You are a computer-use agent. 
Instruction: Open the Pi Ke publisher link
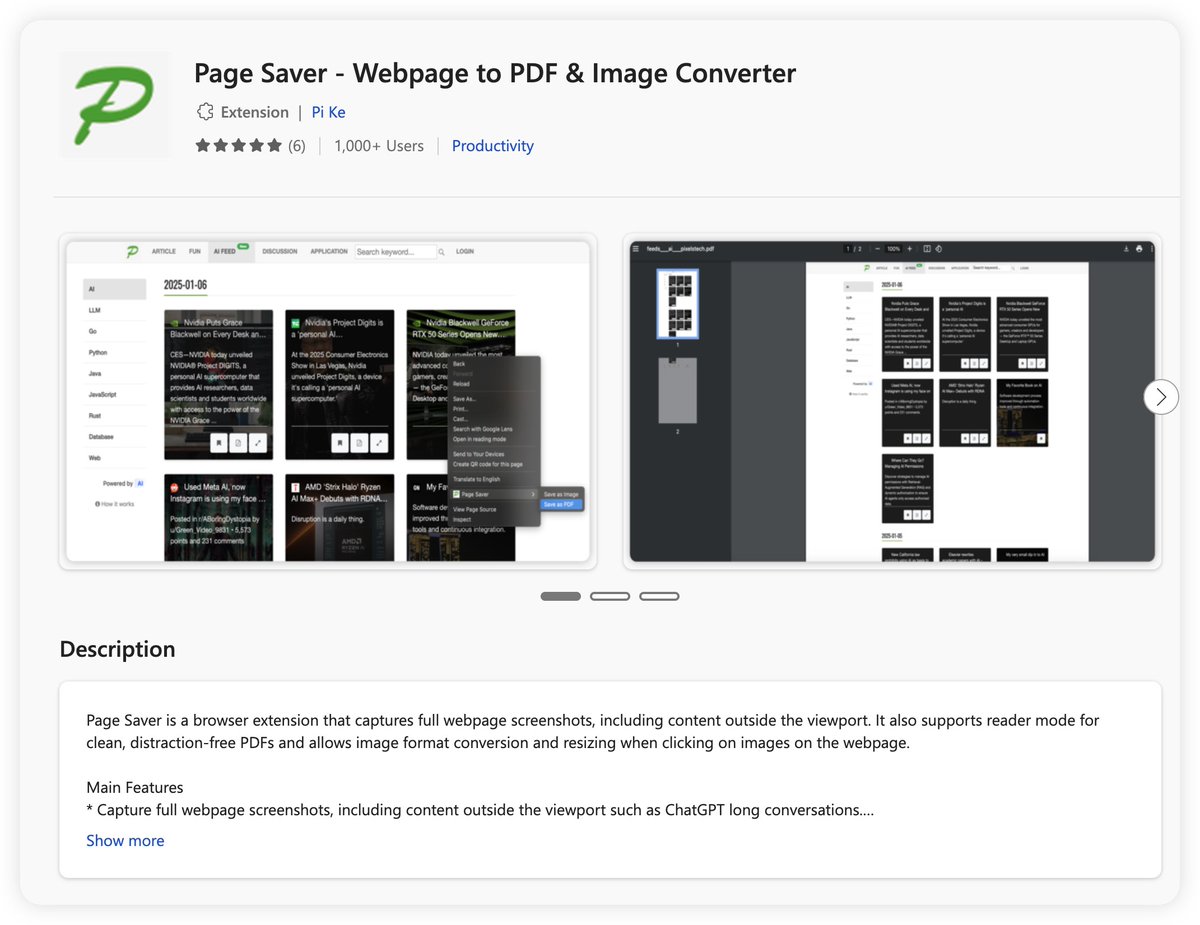click(x=329, y=112)
